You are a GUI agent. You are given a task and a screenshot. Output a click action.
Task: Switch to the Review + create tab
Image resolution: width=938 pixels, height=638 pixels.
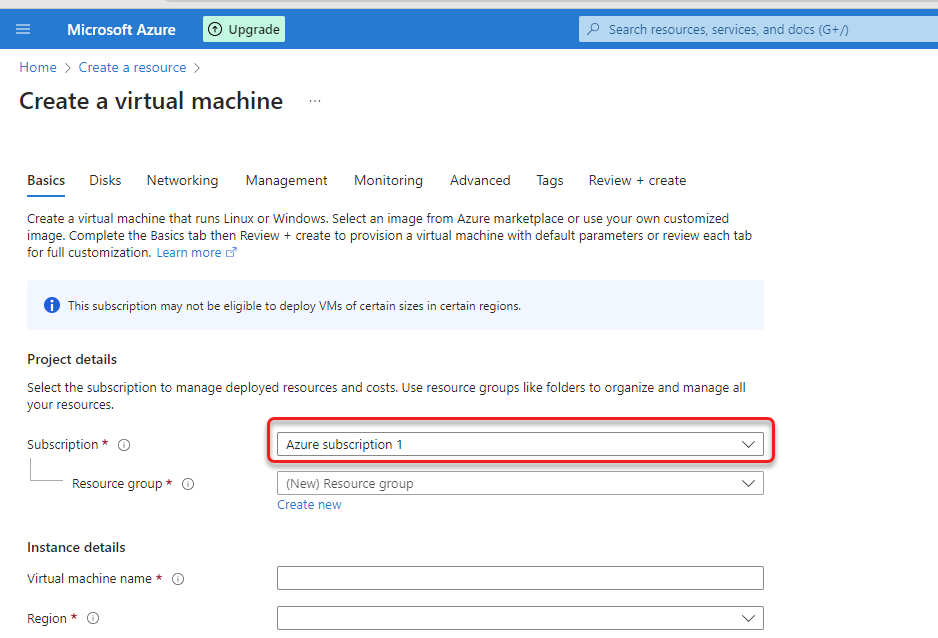637,180
